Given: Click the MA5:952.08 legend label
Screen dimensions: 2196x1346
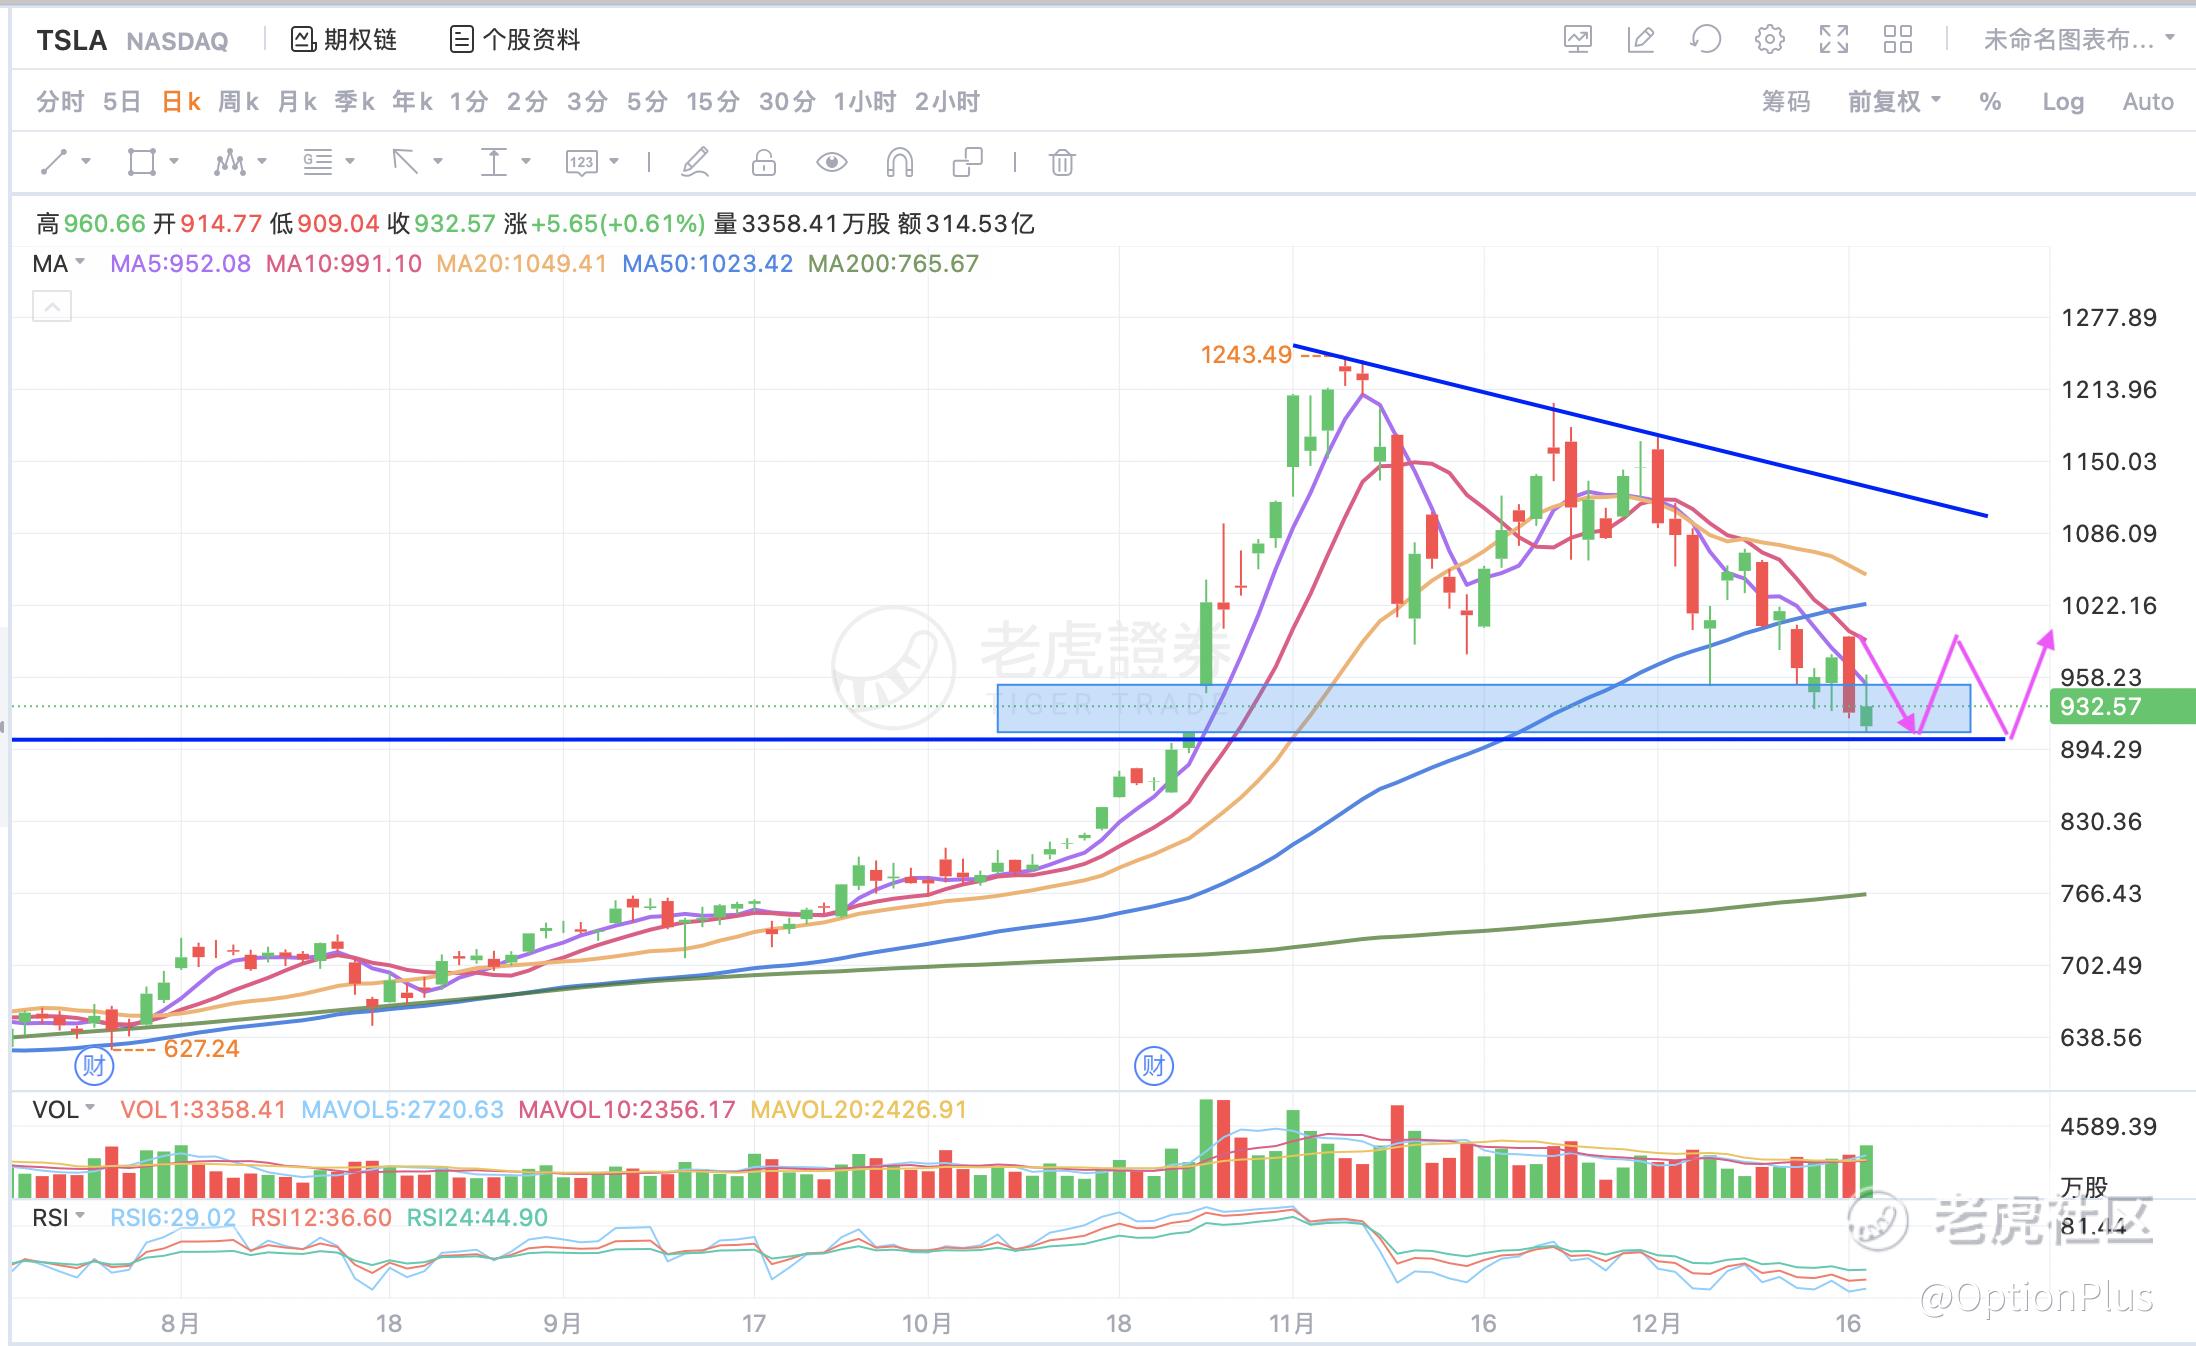Looking at the screenshot, I should point(180,264).
